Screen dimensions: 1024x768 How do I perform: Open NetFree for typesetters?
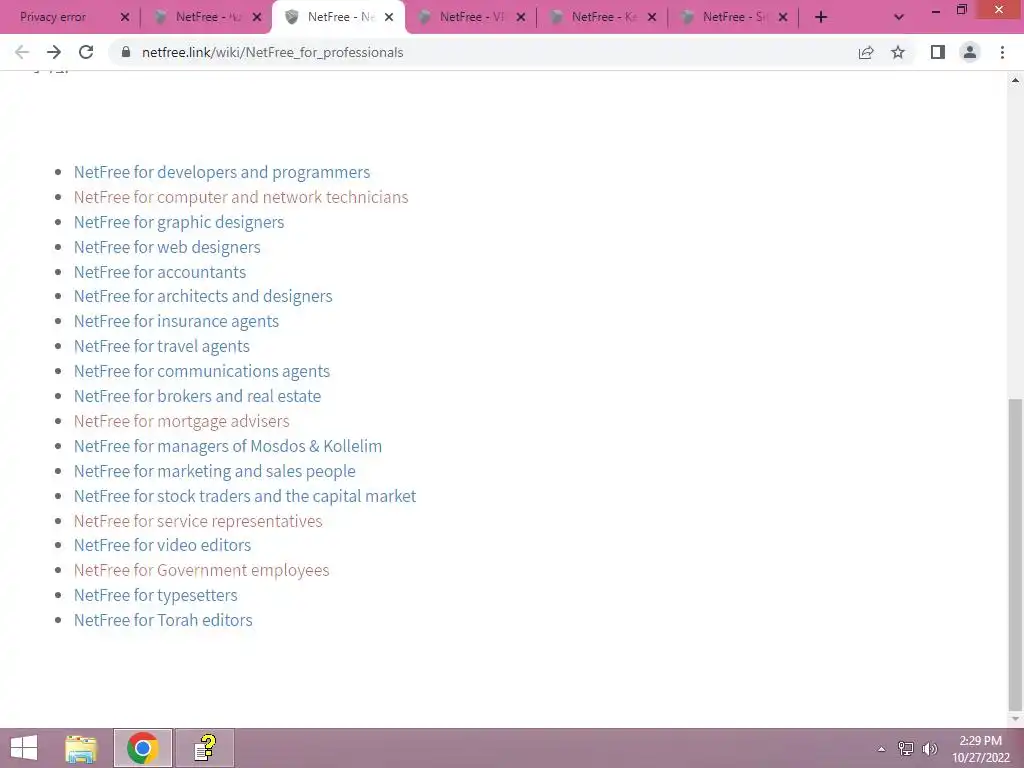pos(155,595)
